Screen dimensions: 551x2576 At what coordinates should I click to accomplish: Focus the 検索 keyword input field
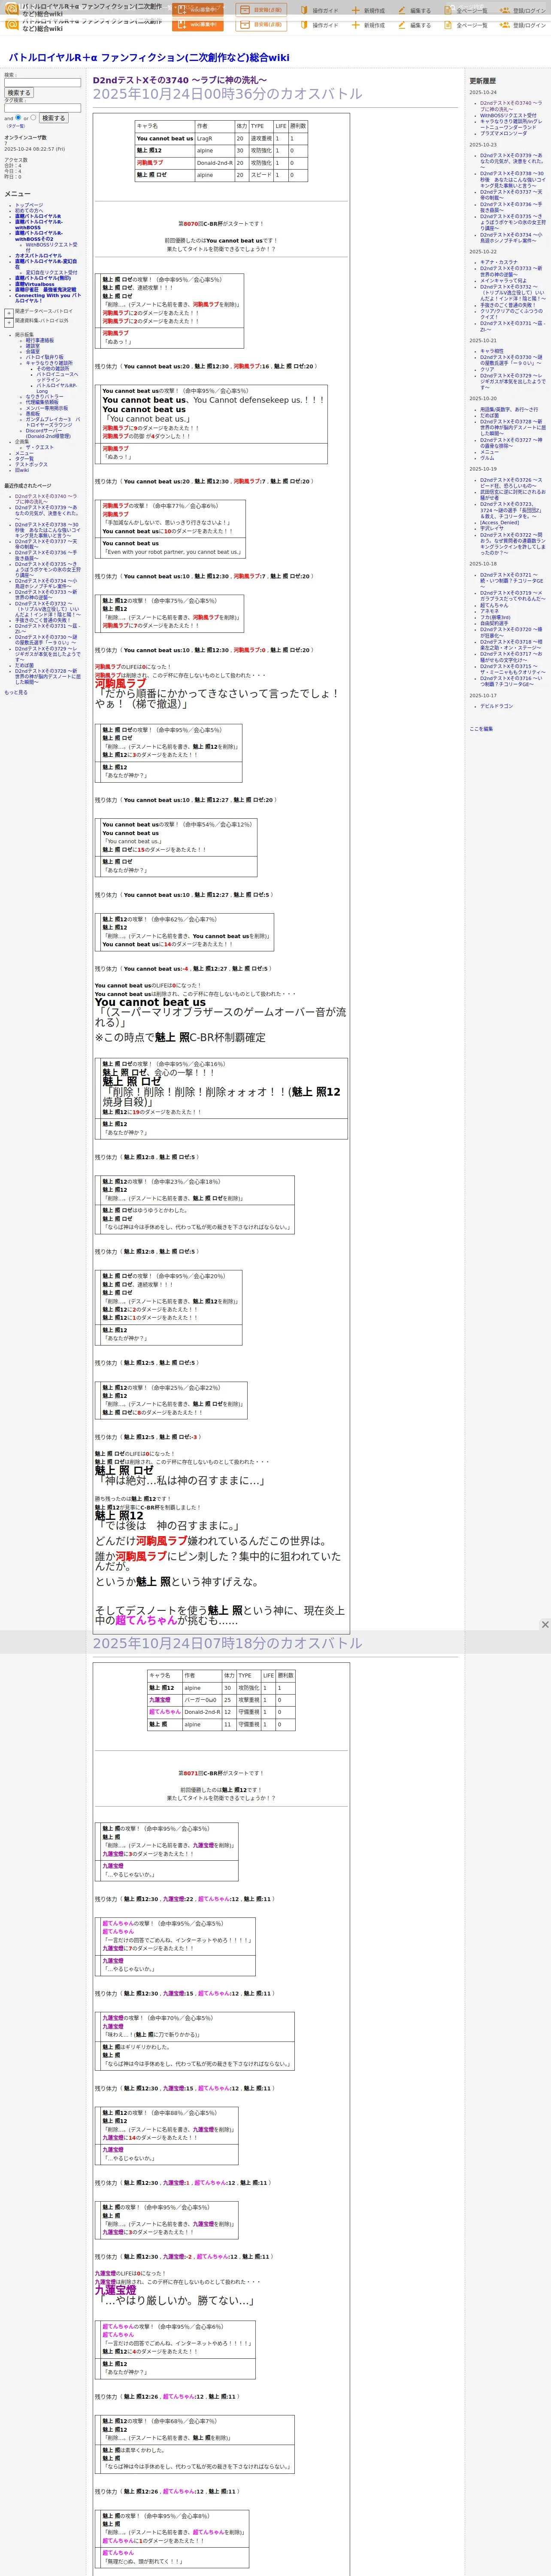click(x=42, y=83)
